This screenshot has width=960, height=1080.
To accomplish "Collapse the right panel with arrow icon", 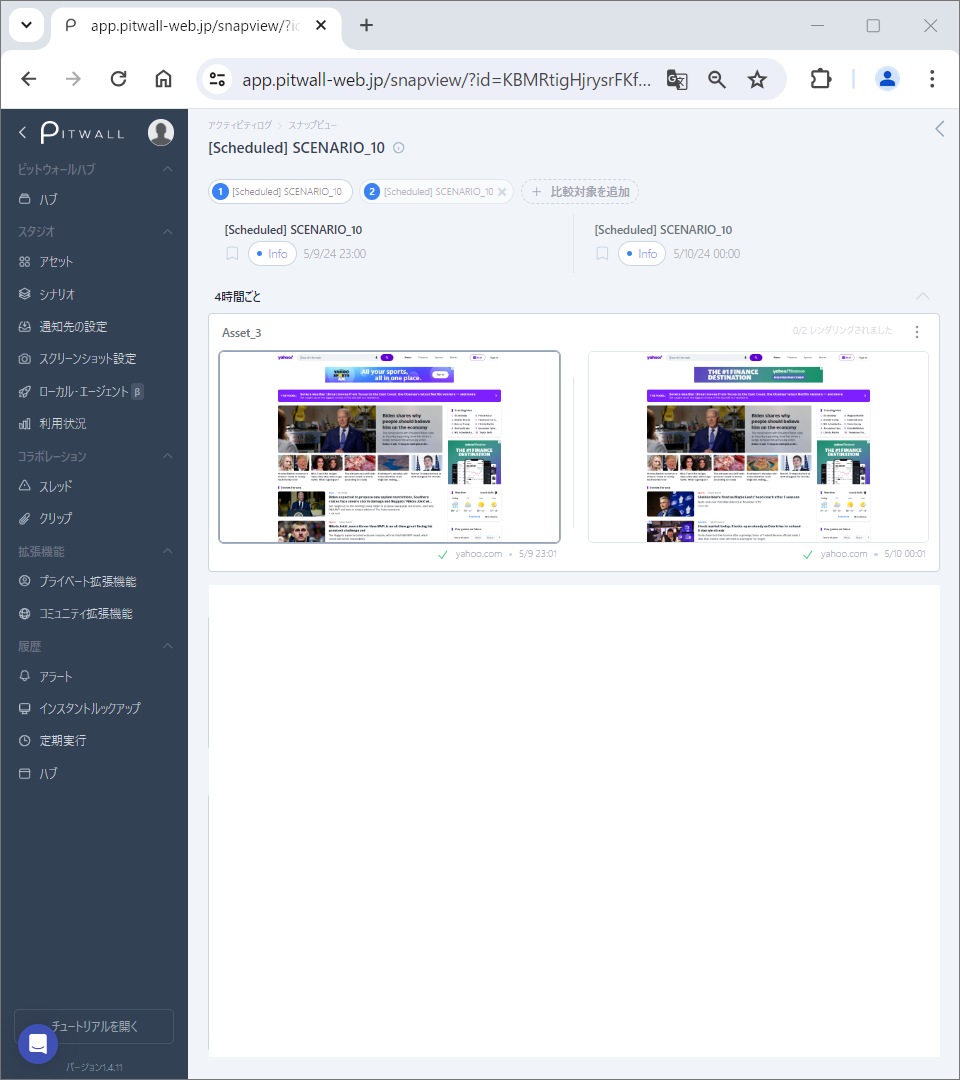I will [939, 128].
